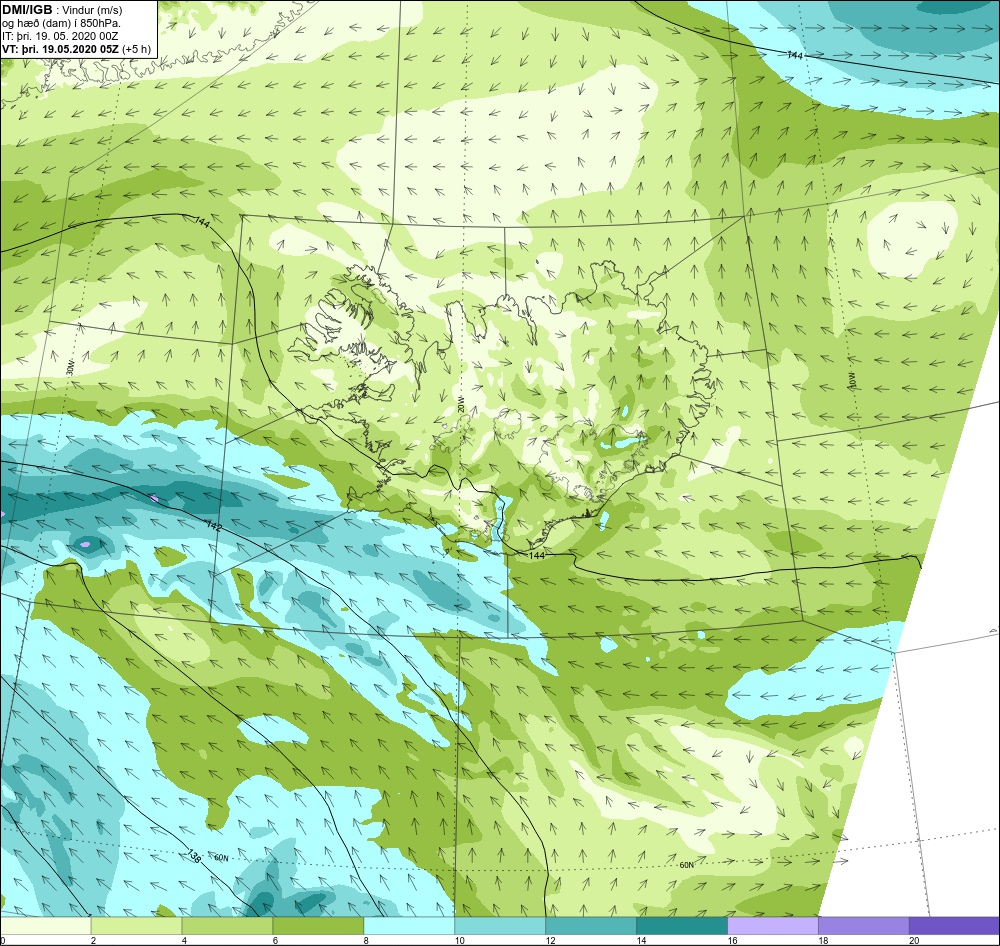Click the legend tick value "4"
1000x946 pixels.
184,940
